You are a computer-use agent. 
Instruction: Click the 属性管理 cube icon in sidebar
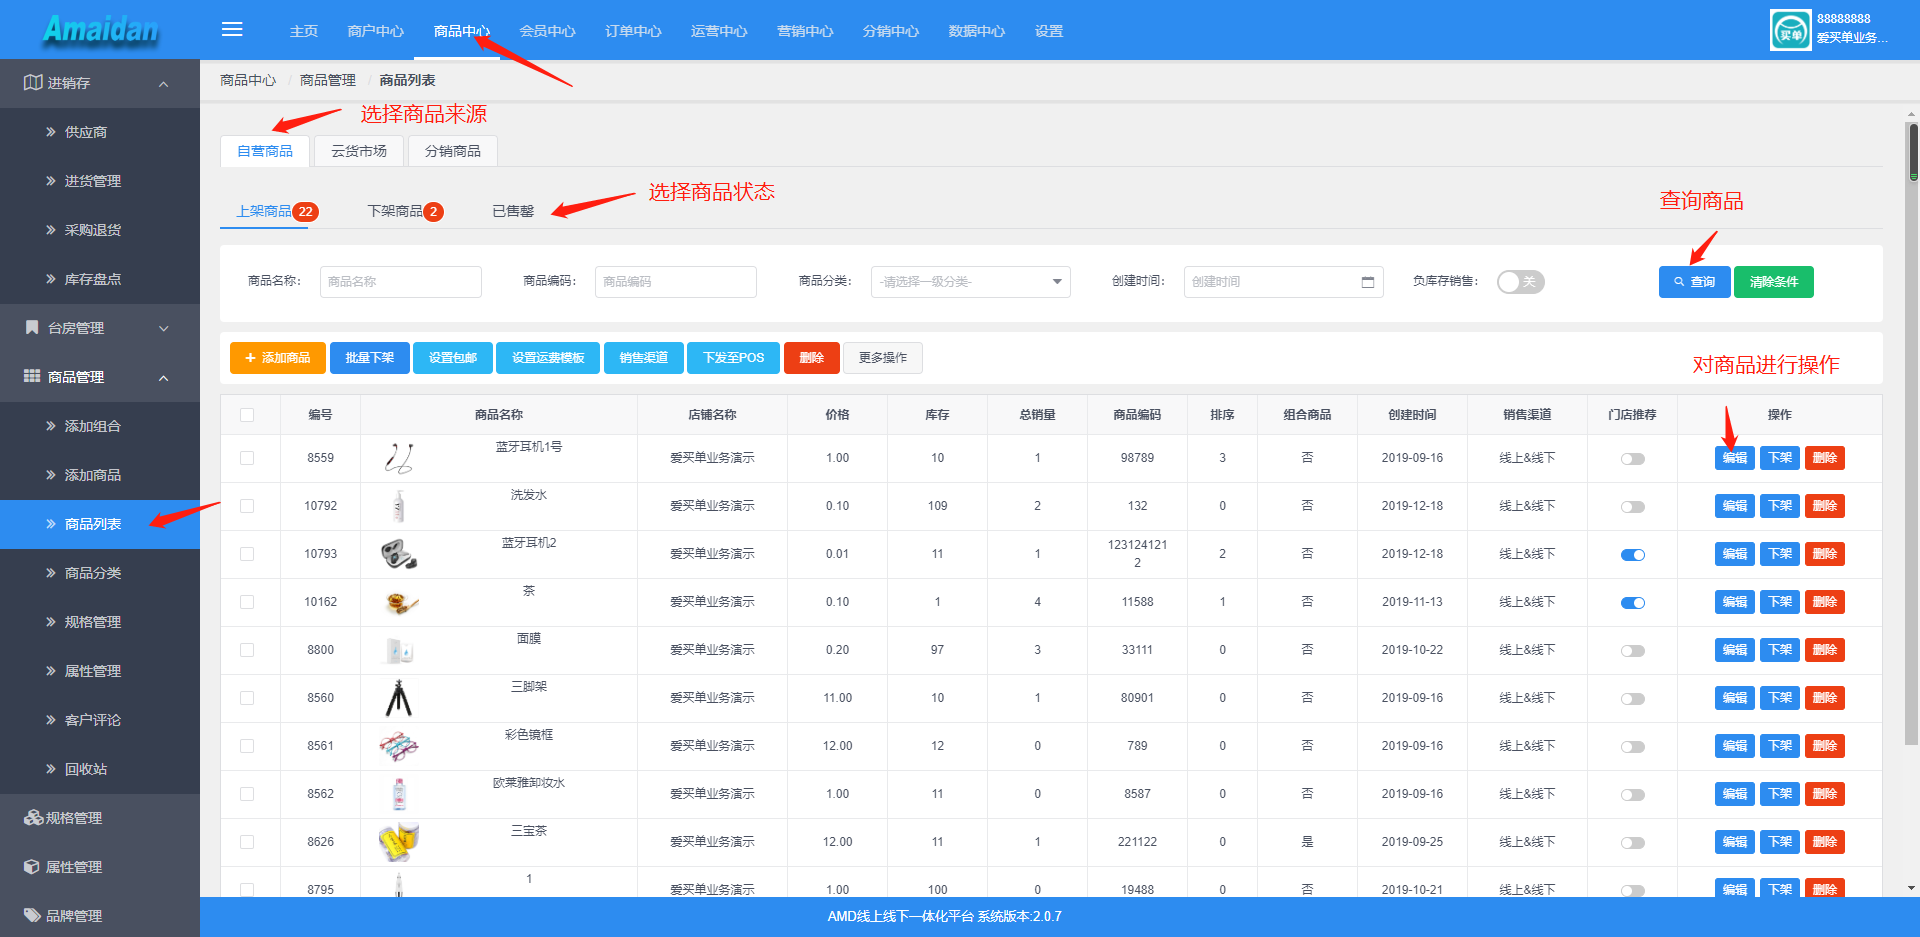[32, 867]
